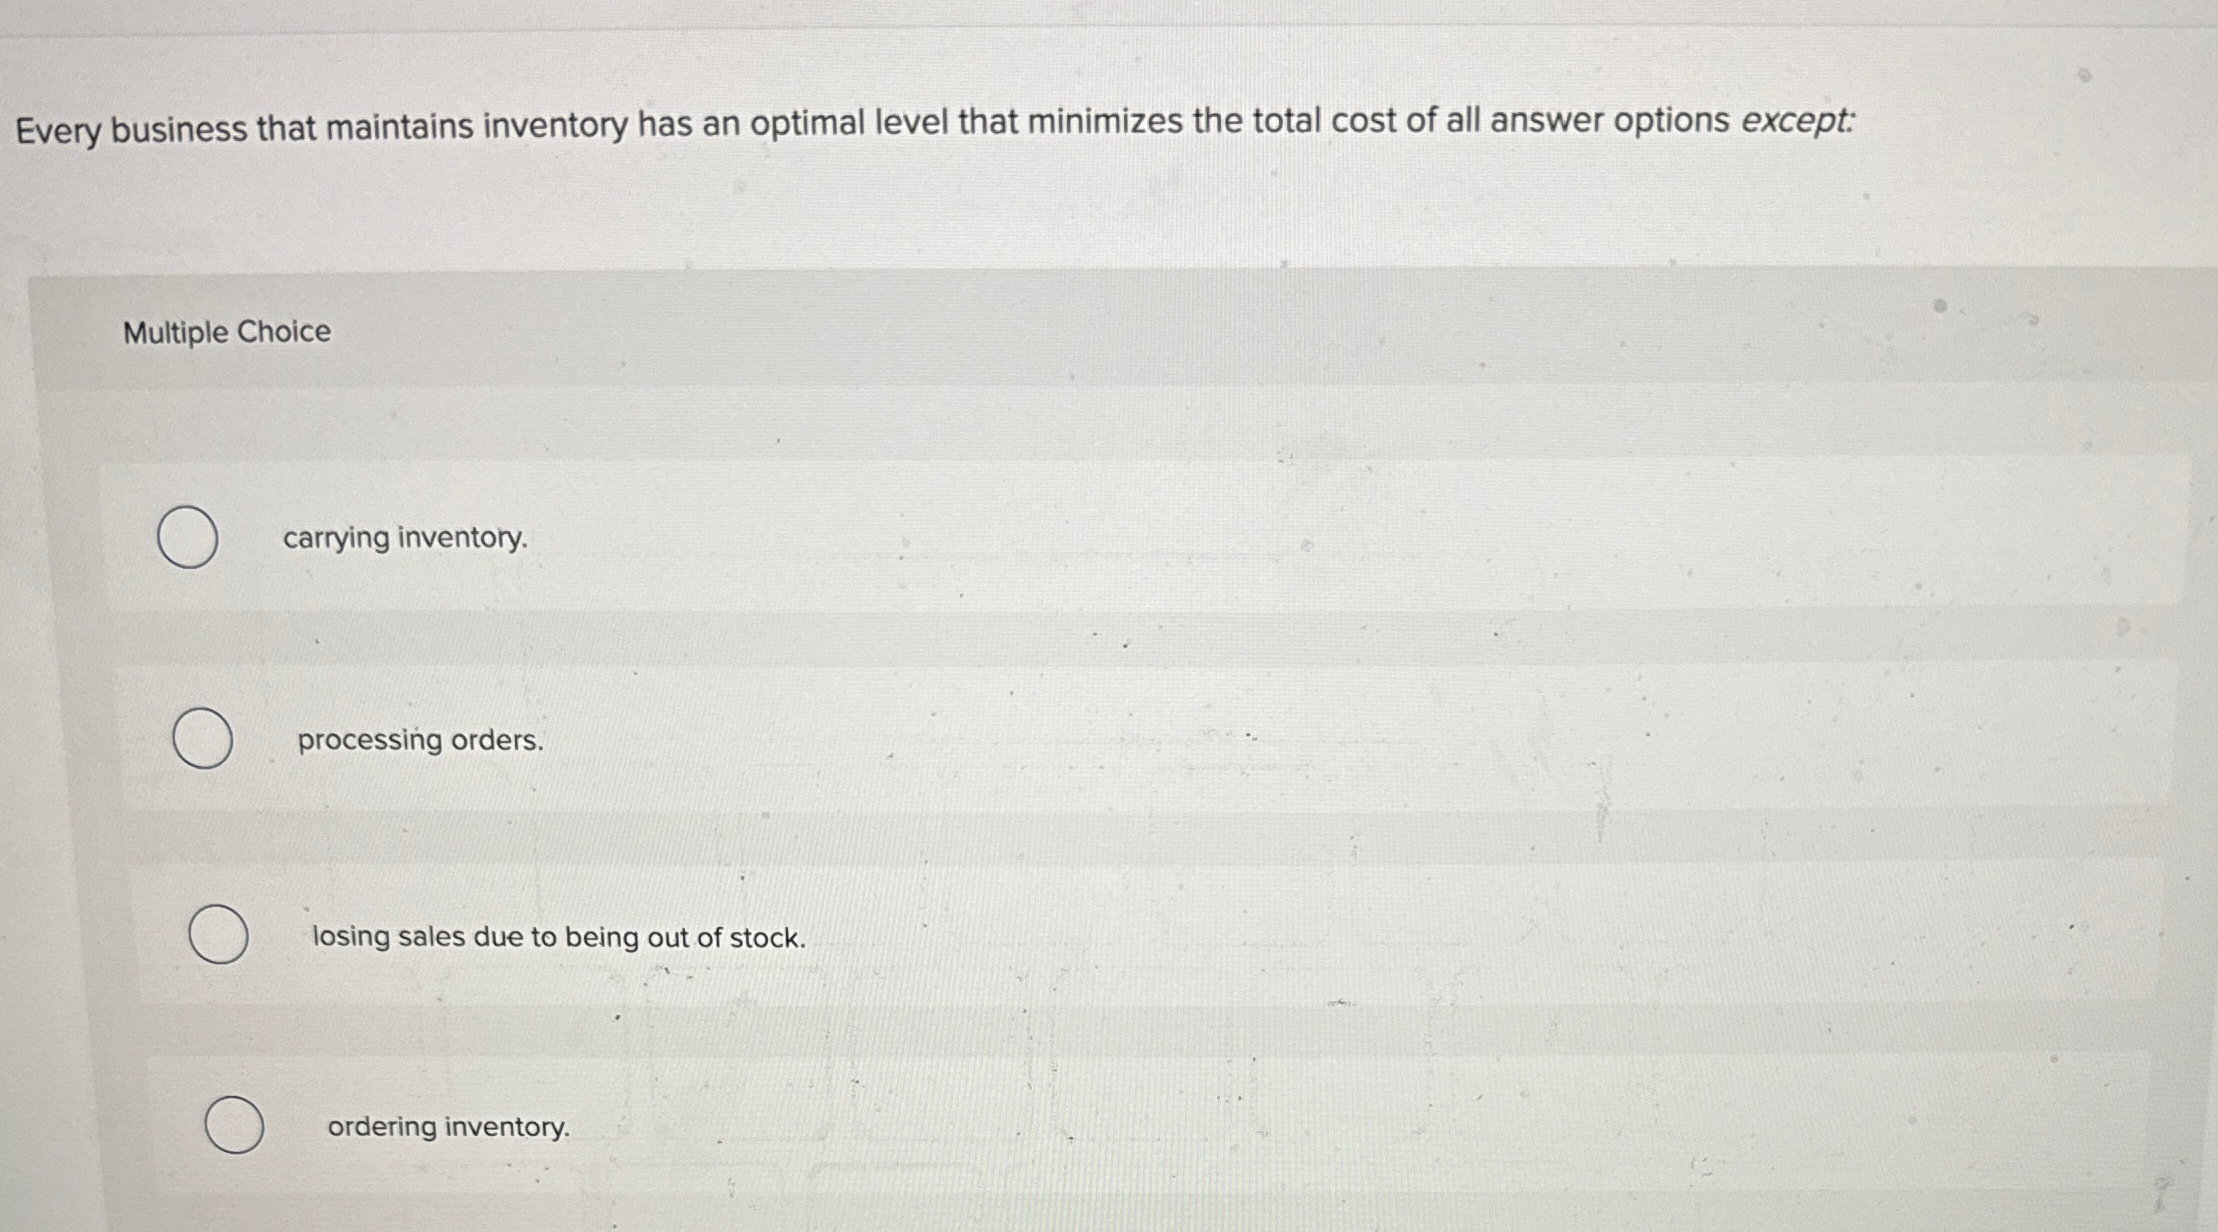Select the radio button for losing sales option
The height and width of the screenshot is (1232, 2218).
221,936
